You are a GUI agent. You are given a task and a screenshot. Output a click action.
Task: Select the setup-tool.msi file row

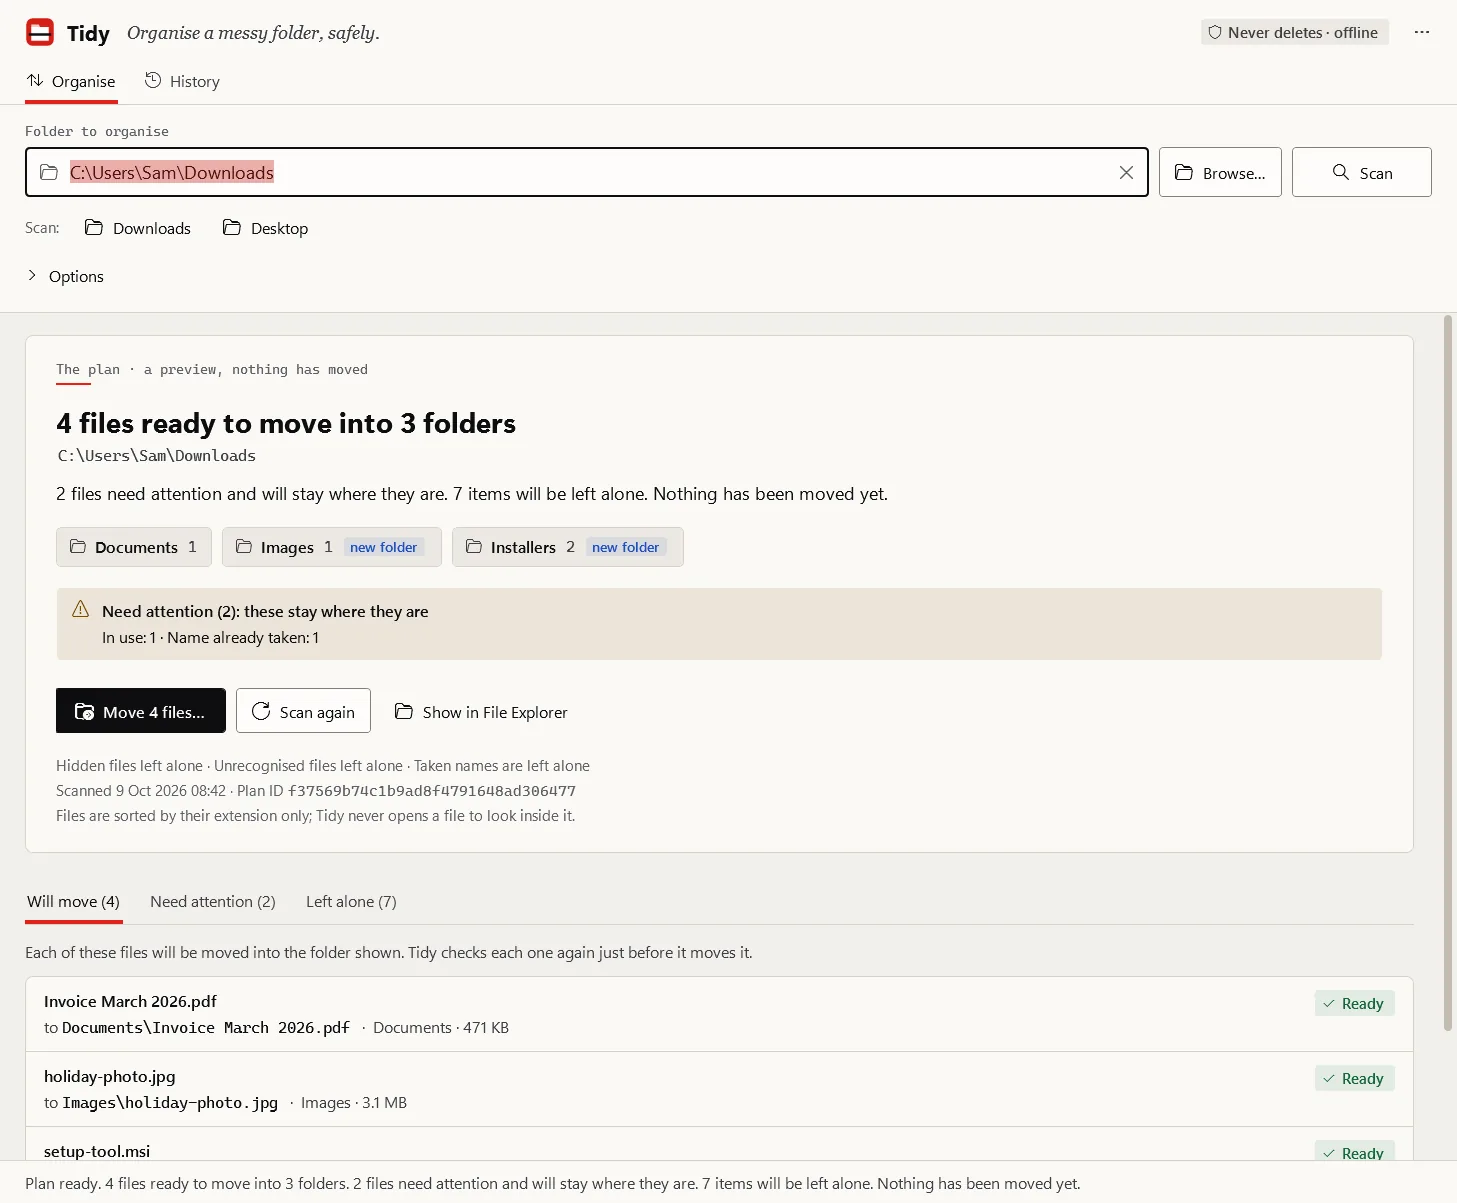tap(719, 1144)
